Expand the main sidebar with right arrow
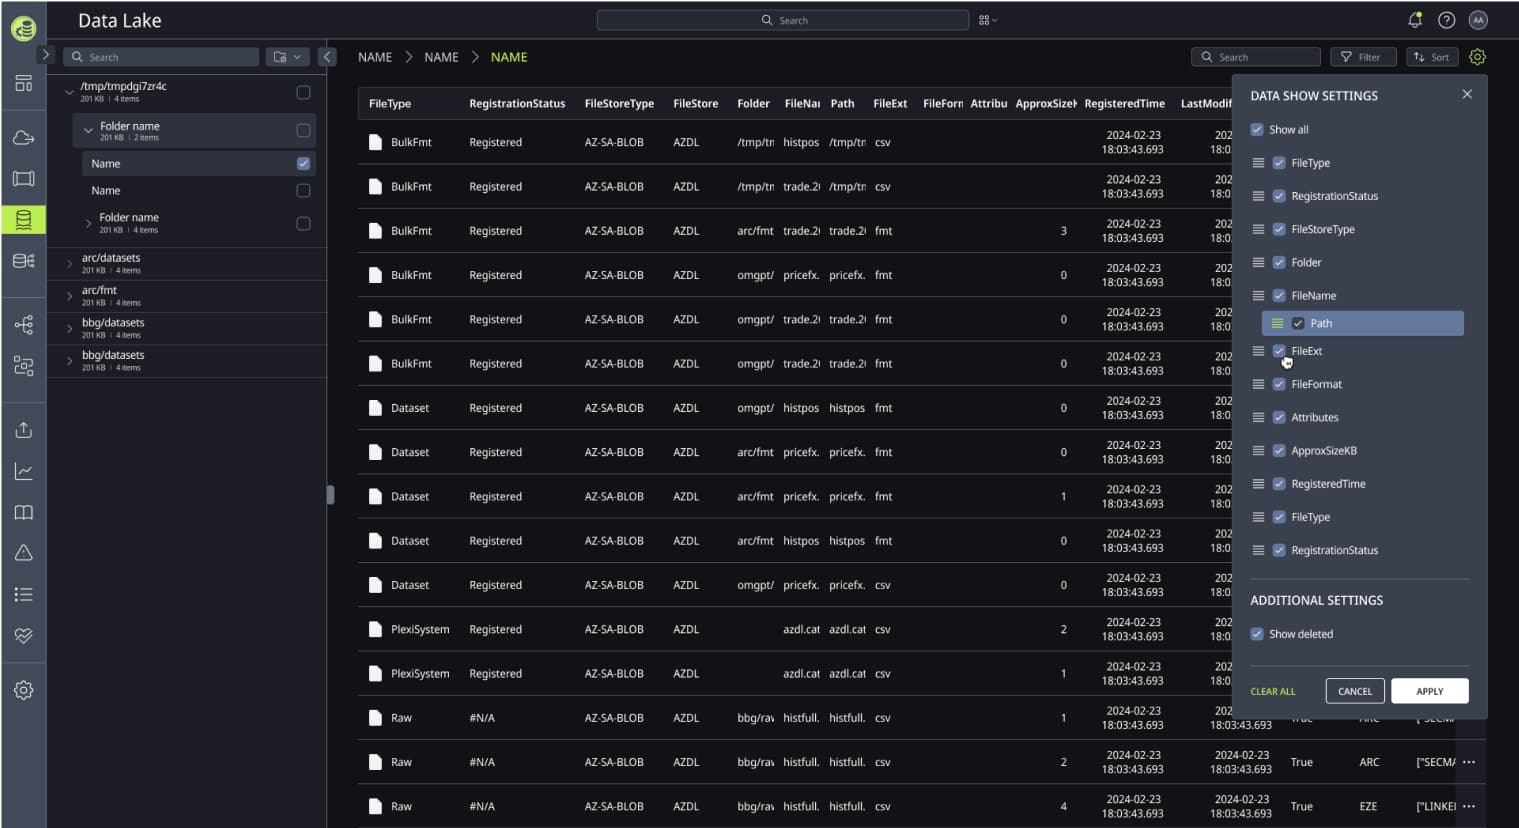 45,54
